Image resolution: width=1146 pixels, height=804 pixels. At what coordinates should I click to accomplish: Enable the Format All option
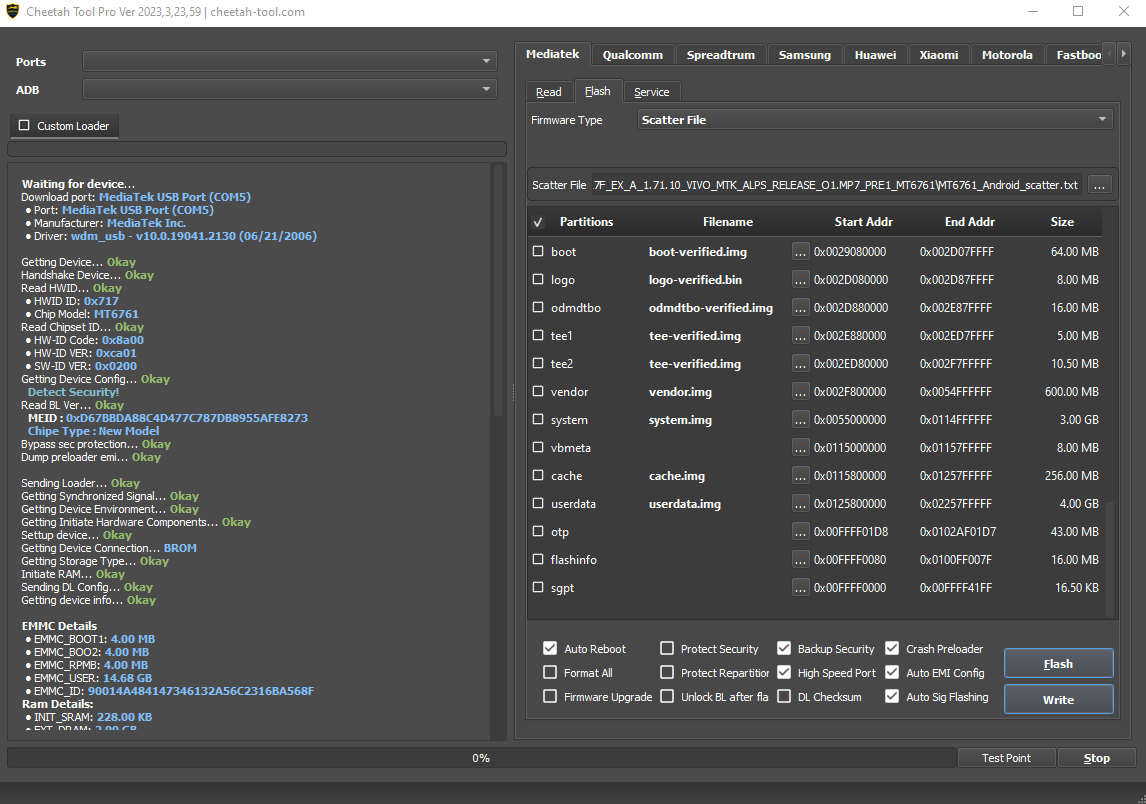coord(550,672)
